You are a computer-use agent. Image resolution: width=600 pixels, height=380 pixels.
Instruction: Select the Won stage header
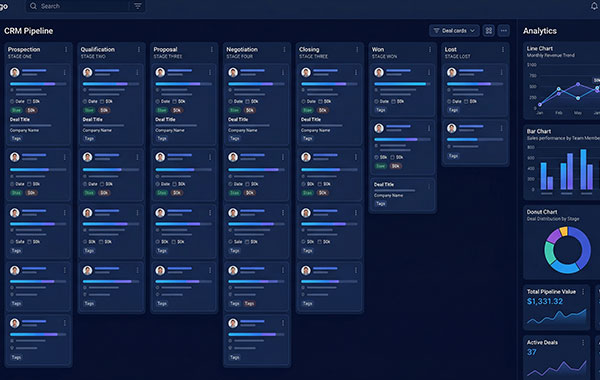(378, 50)
